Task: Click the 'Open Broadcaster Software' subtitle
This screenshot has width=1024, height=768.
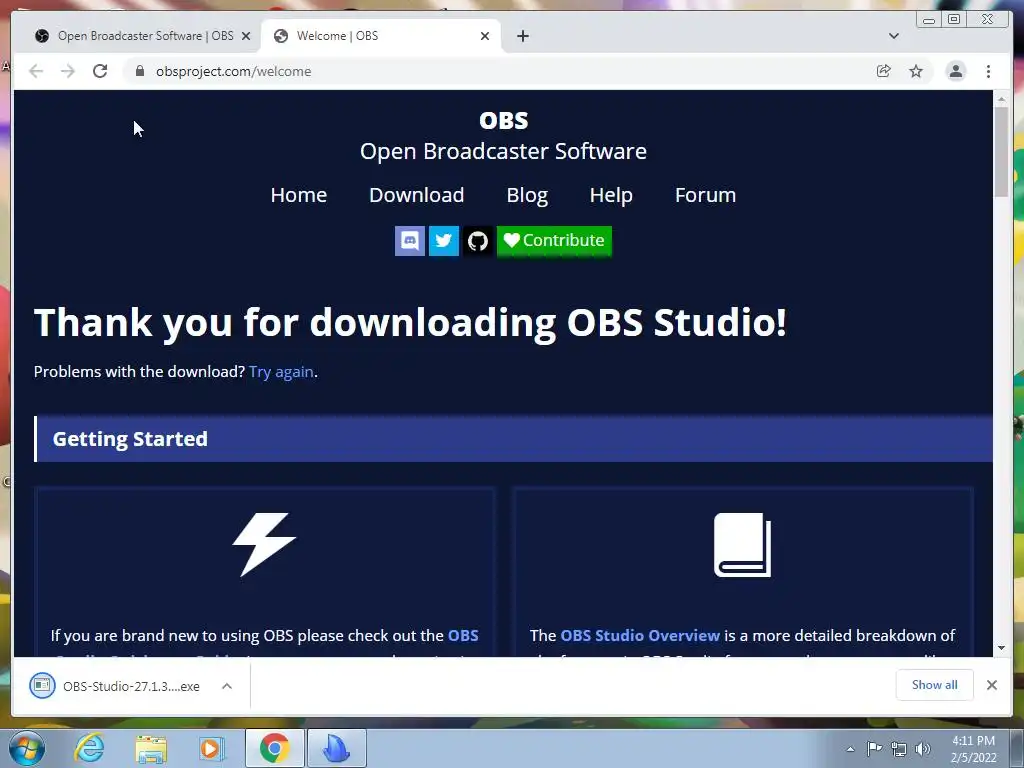Action: [504, 152]
